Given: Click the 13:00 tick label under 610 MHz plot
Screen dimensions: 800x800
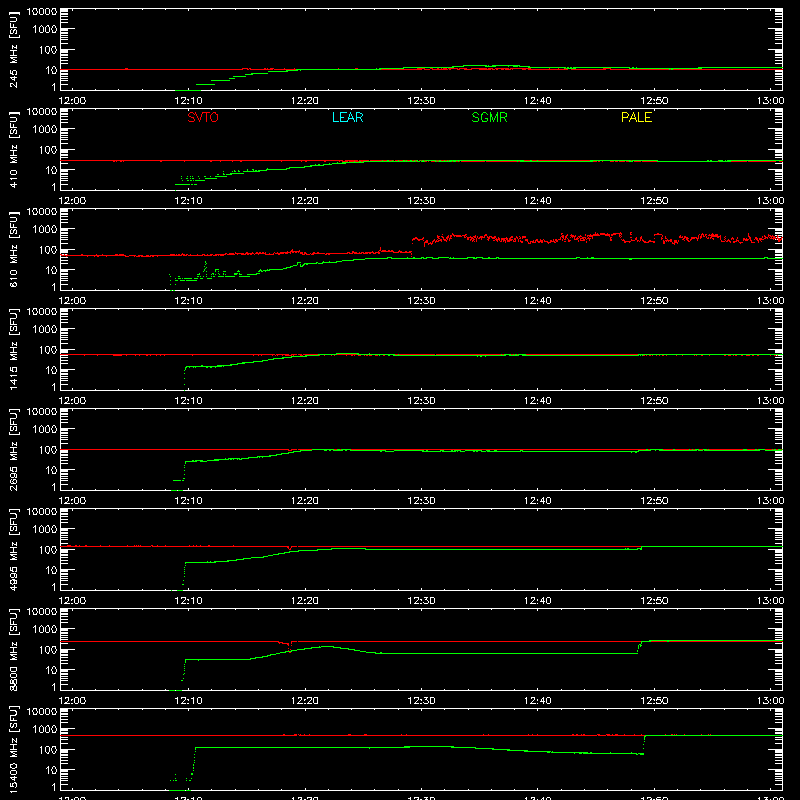Looking at the screenshot, I should 770,301.
